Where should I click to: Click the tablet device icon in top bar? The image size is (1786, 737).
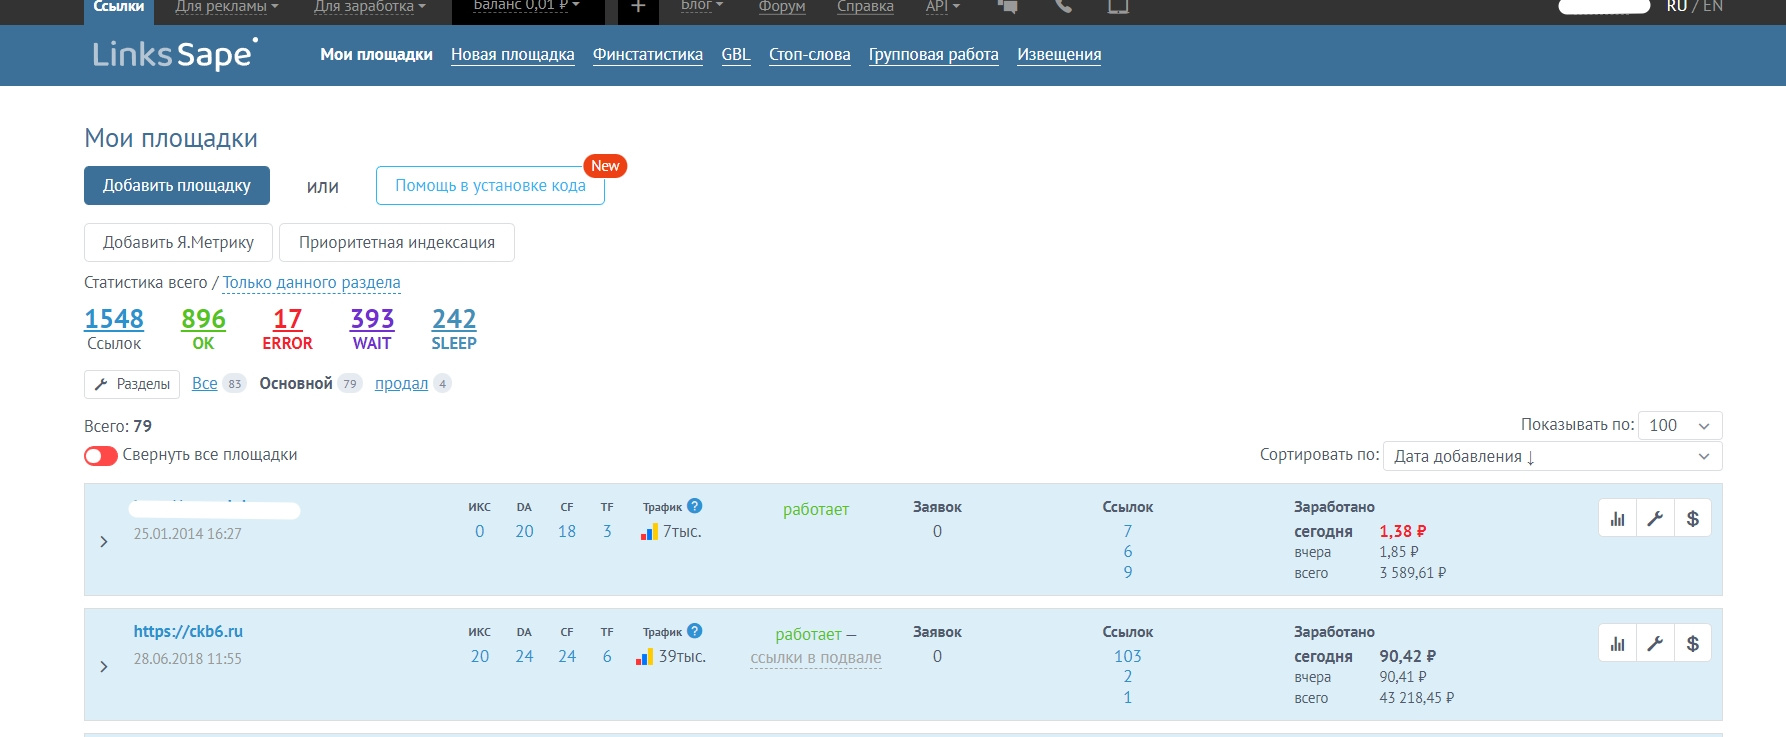[x=1118, y=7]
